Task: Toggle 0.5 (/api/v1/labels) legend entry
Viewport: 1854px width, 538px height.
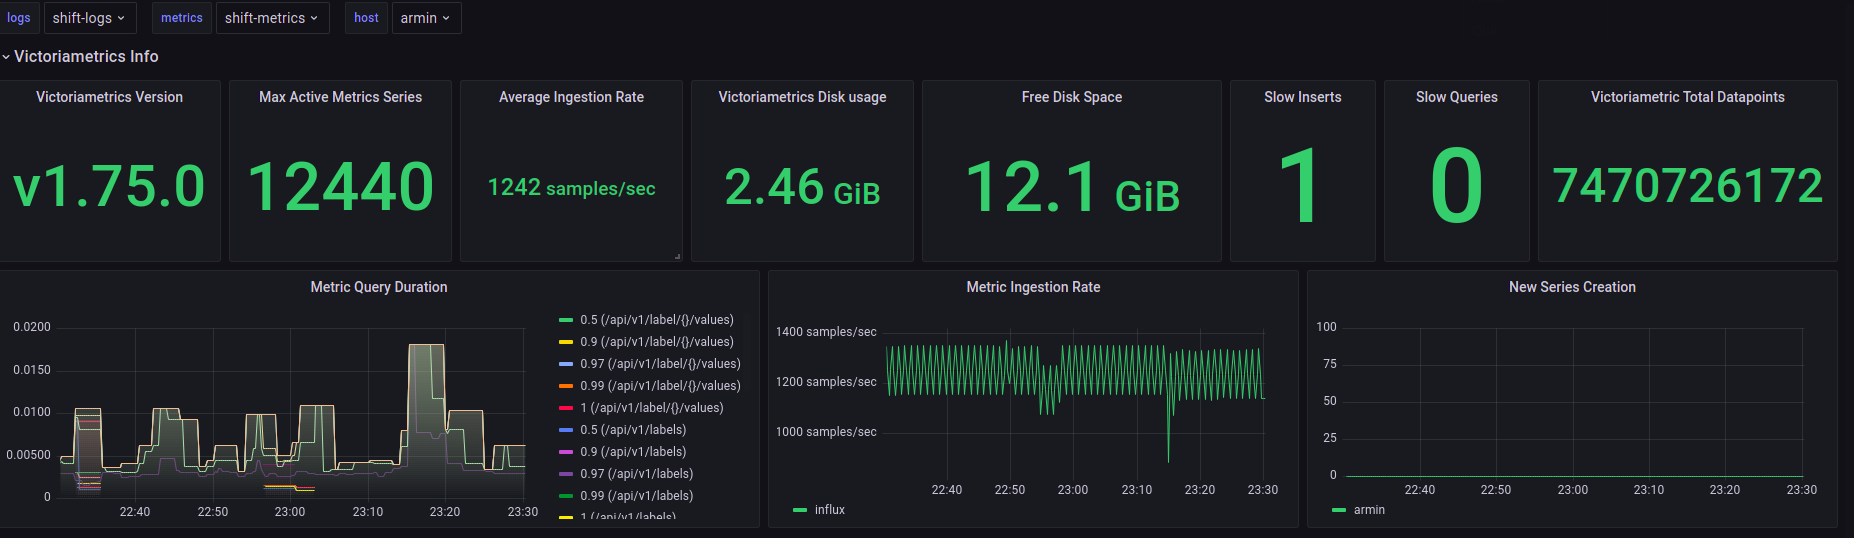Action: (x=633, y=430)
